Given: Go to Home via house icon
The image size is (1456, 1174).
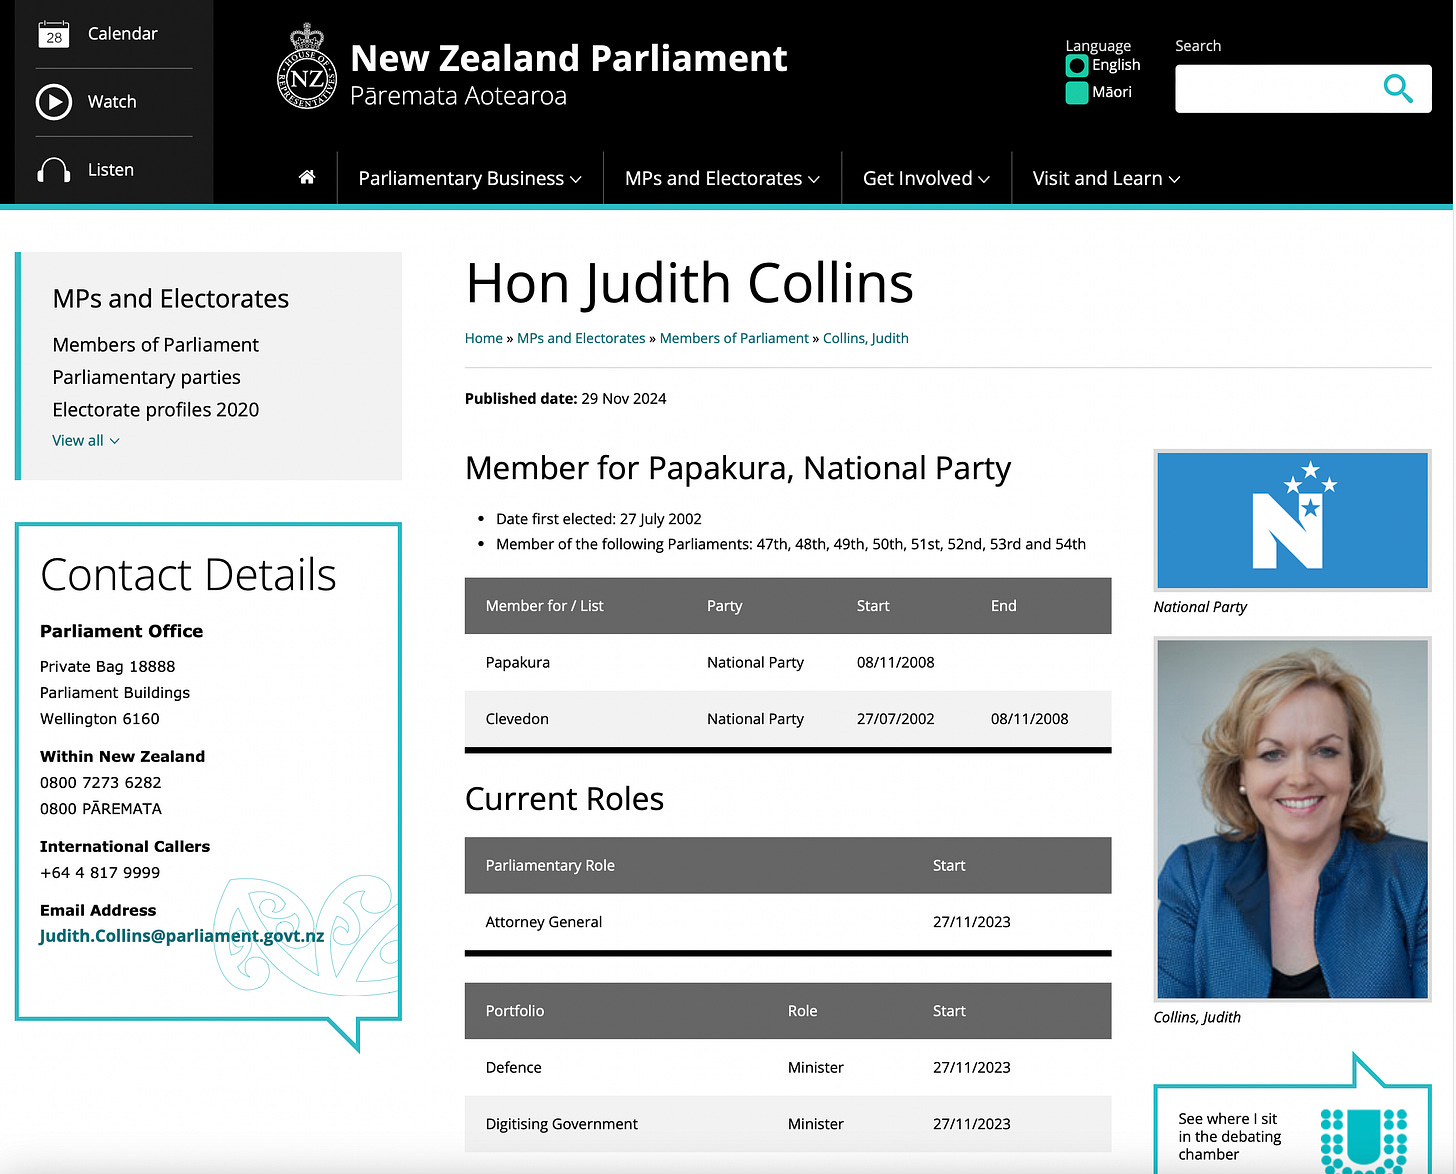Looking at the screenshot, I should point(307,177).
